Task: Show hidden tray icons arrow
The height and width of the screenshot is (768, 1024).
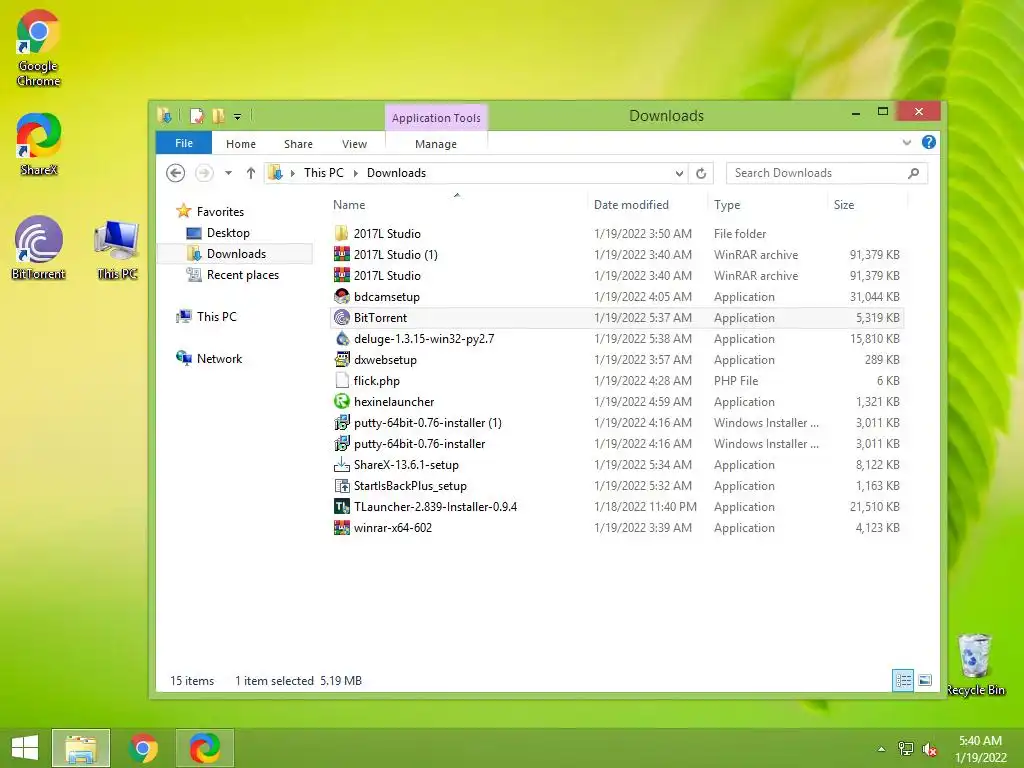Action: click(882, 749)
